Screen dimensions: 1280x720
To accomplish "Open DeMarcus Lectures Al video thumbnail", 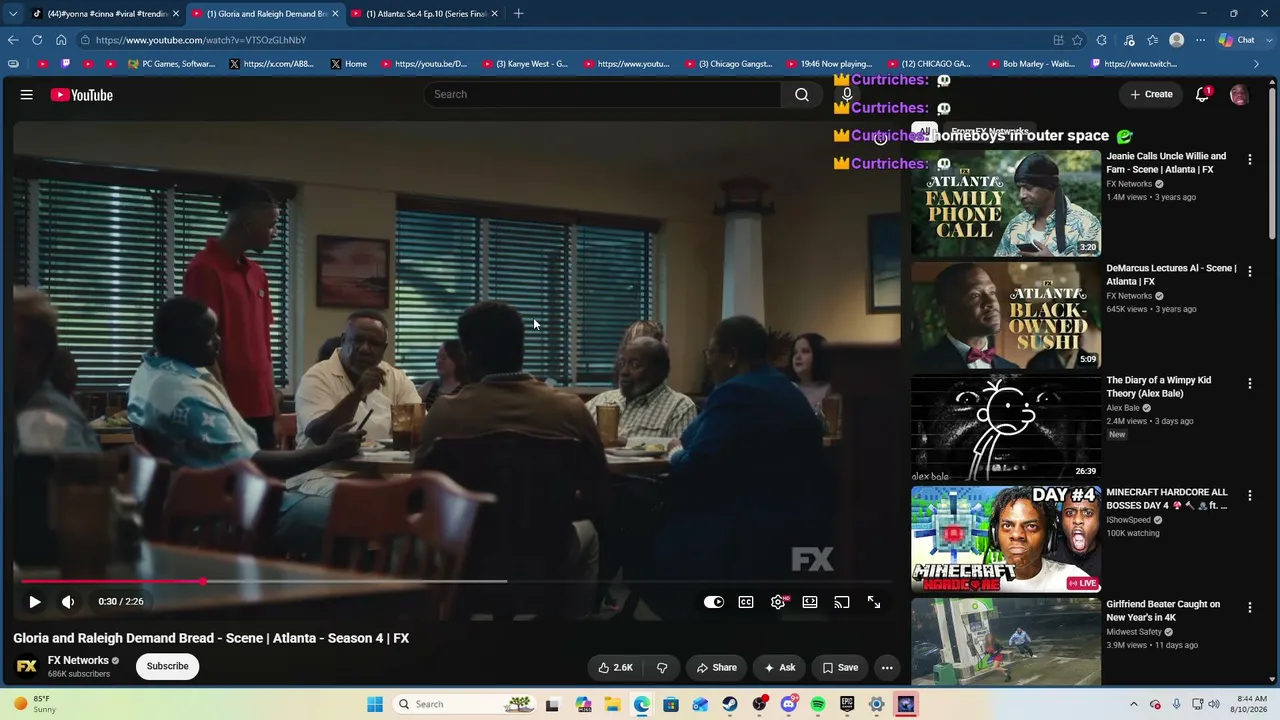I will [1006, 315].
